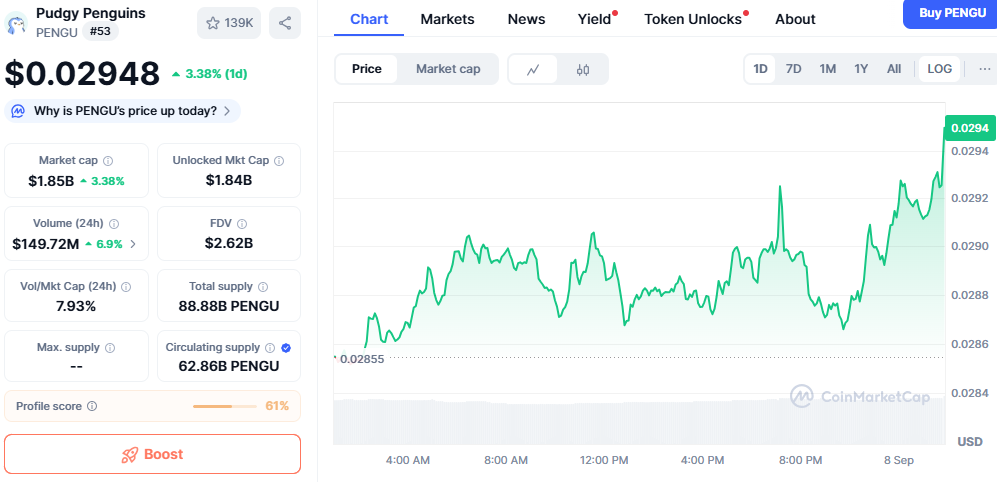Add PENGU to watchlist via star

point(229,23)
